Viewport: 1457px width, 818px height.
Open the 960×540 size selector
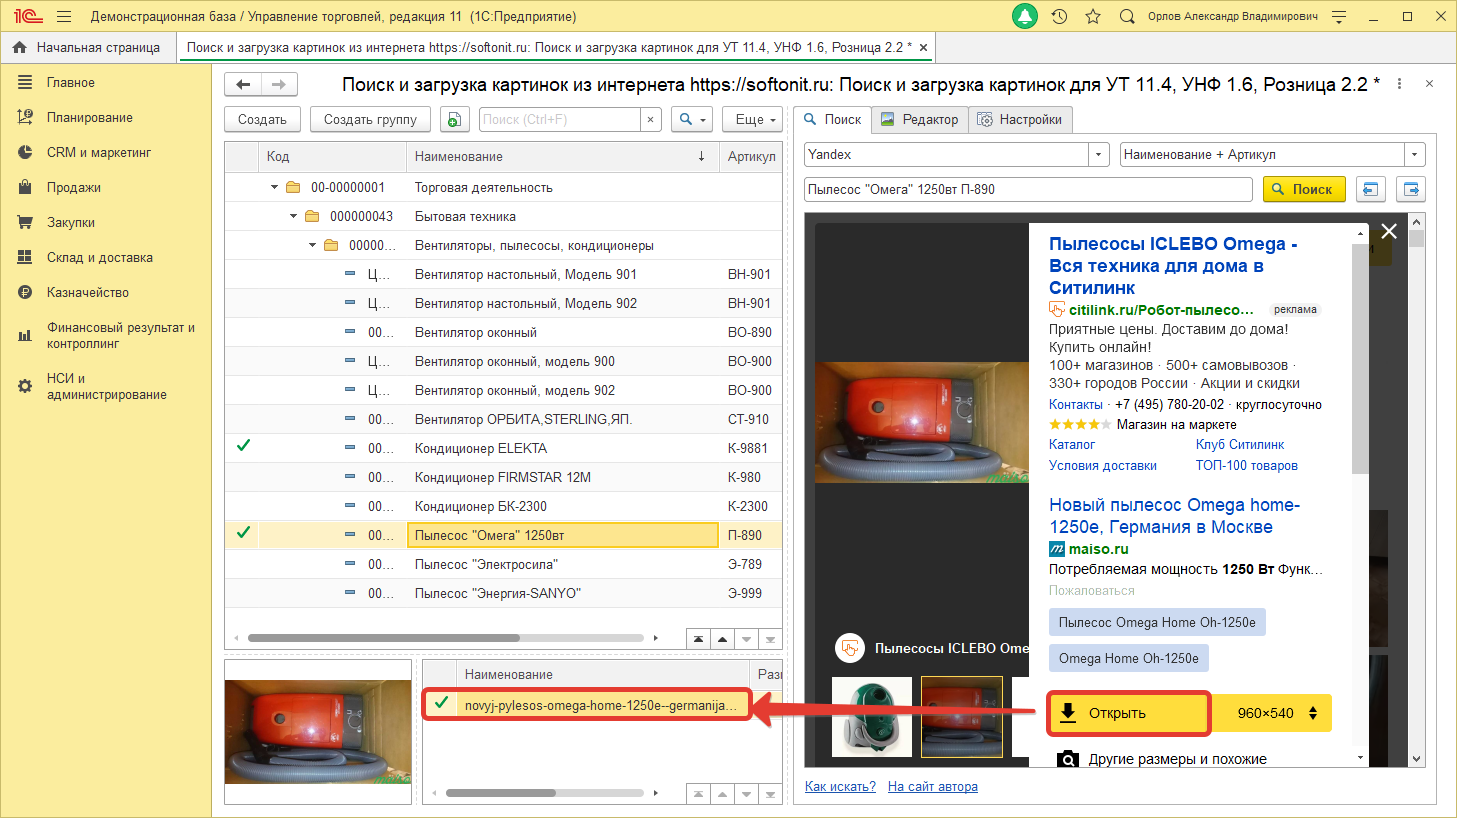pos(1272,713)
